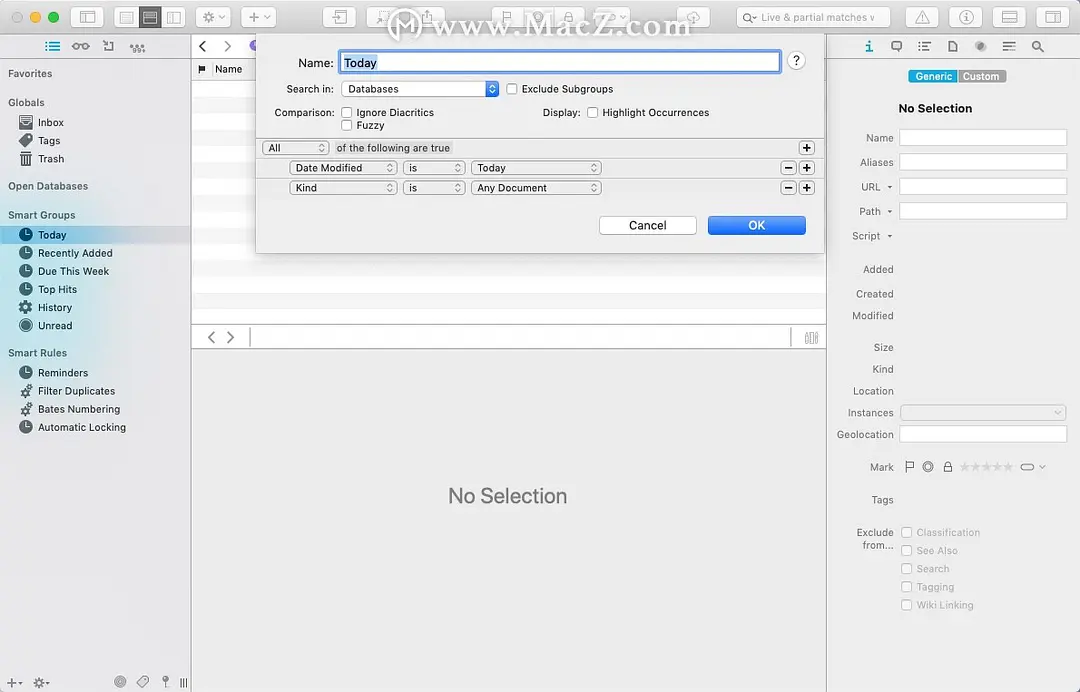
Task: Toggle the inspector panel toolbar icon
Action: [1052, 17]
